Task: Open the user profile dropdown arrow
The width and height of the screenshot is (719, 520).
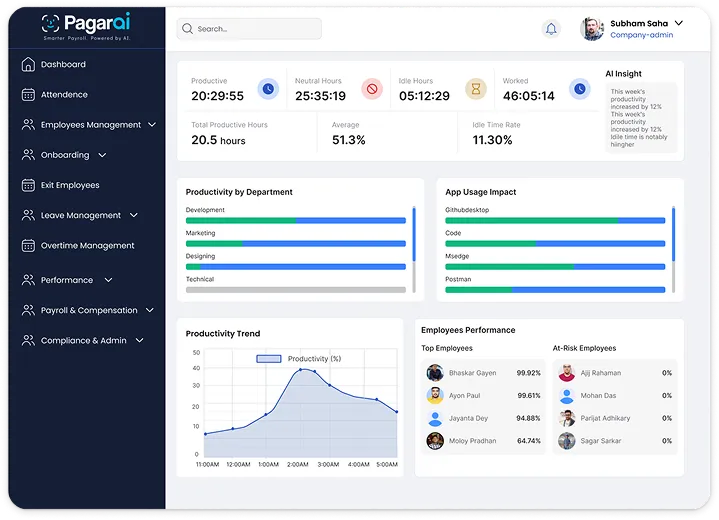Action: tap(678, 22)
